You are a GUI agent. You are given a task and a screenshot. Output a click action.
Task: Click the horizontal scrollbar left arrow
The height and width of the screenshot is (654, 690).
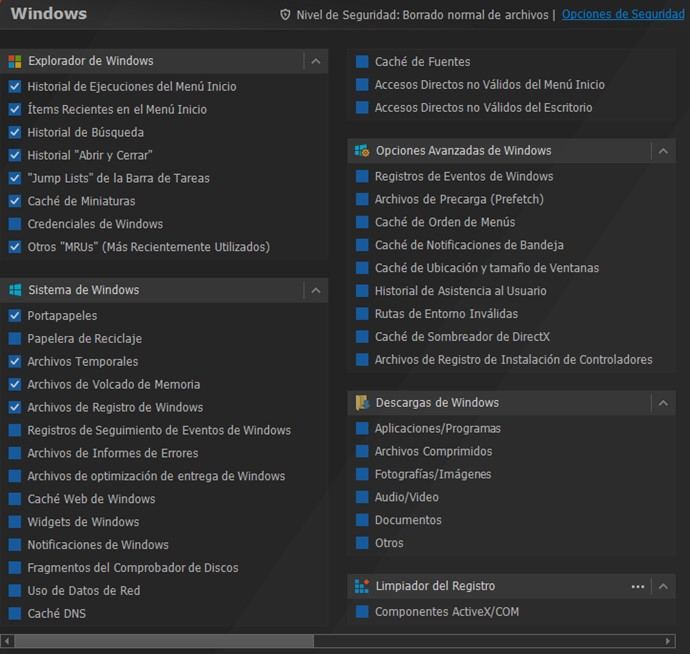click(7, 641)
